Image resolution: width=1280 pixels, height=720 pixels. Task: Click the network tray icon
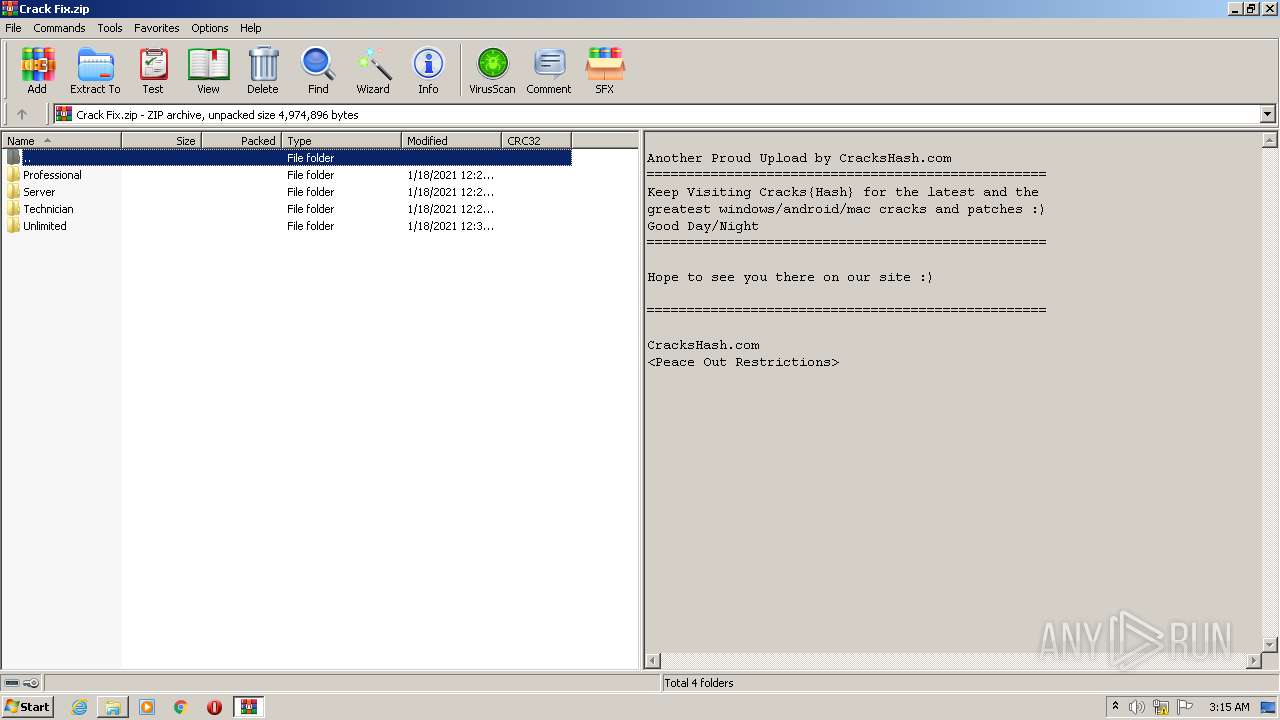click(x=1161, y=707)
